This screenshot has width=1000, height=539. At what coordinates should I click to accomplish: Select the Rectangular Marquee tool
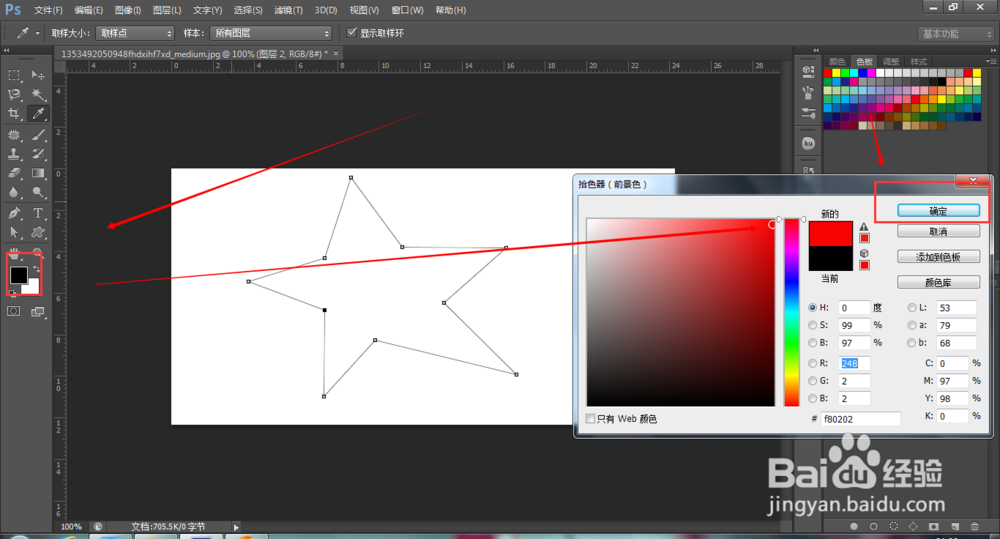coord(13,75)
